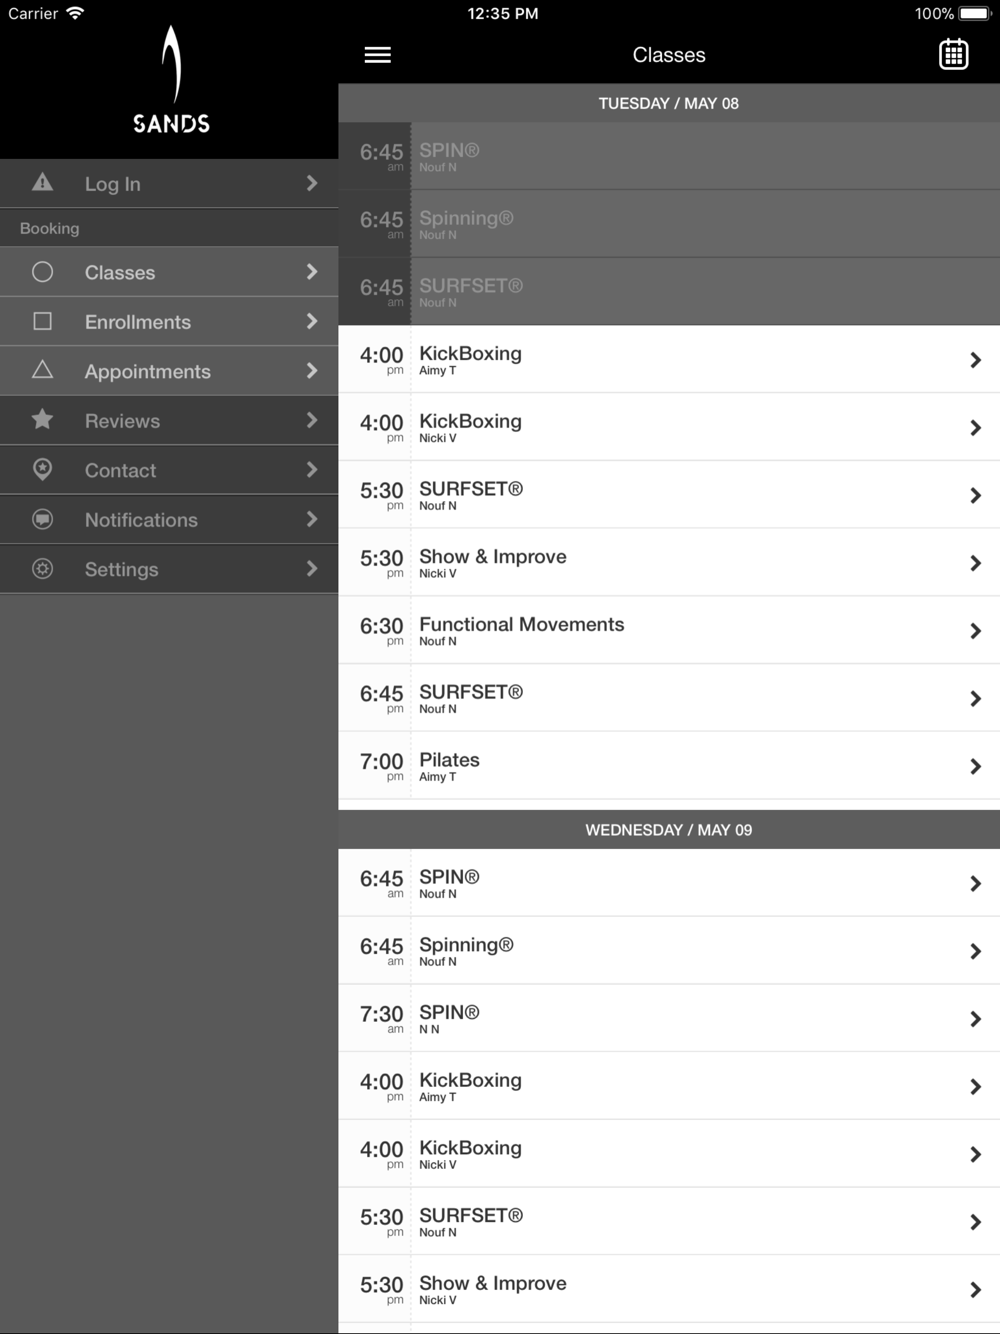Tap the location pin icon beside Contact

[42, 469]
